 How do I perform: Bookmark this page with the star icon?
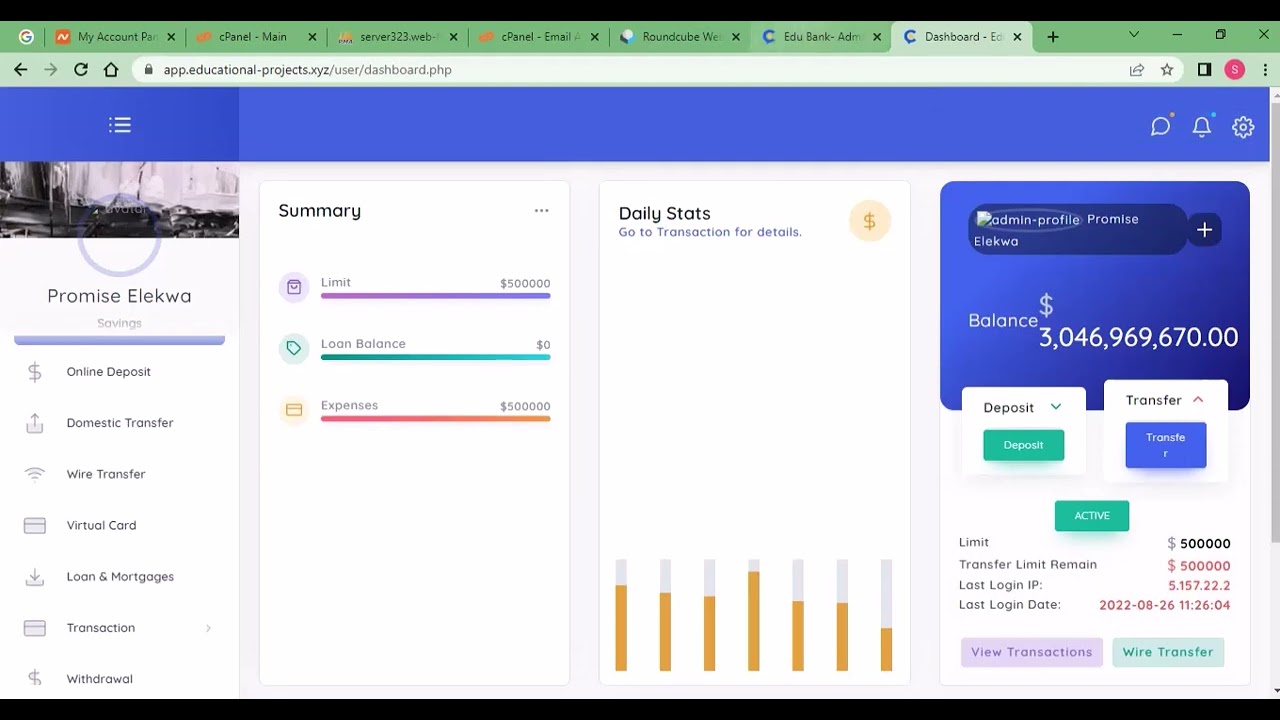point(1167,70)
